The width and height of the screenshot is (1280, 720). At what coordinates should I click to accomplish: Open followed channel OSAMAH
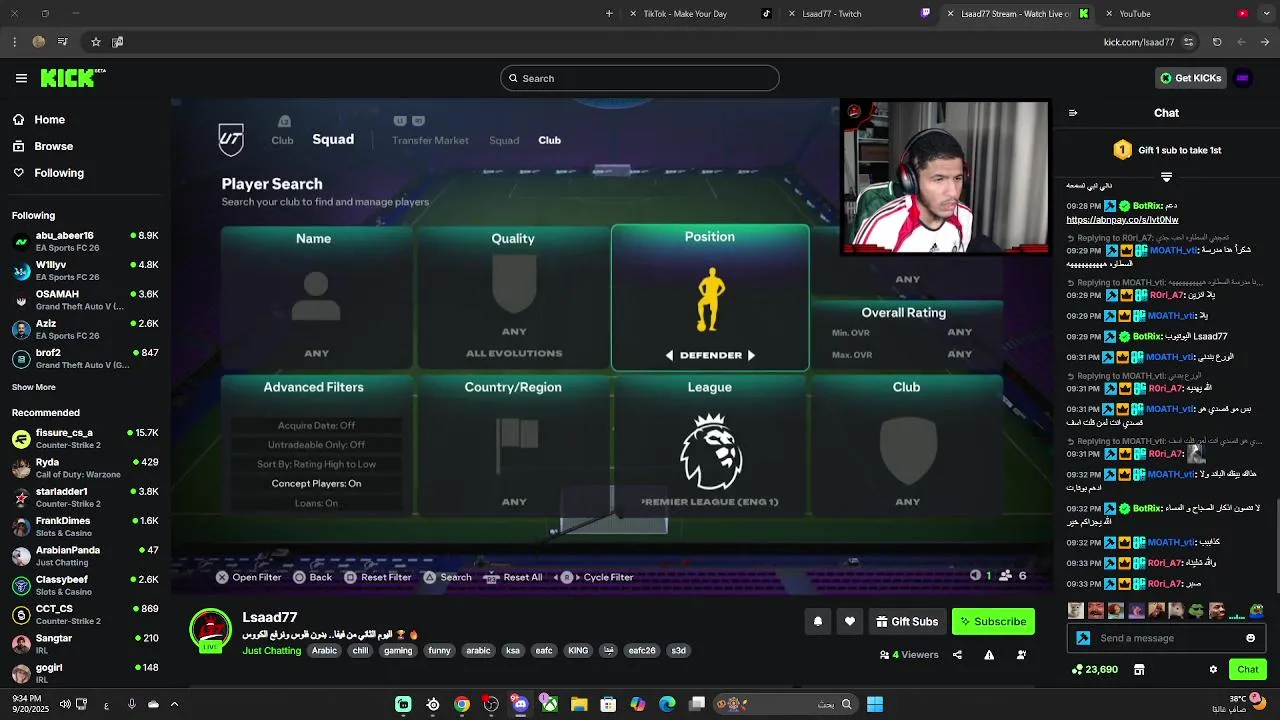click(84, 300)
